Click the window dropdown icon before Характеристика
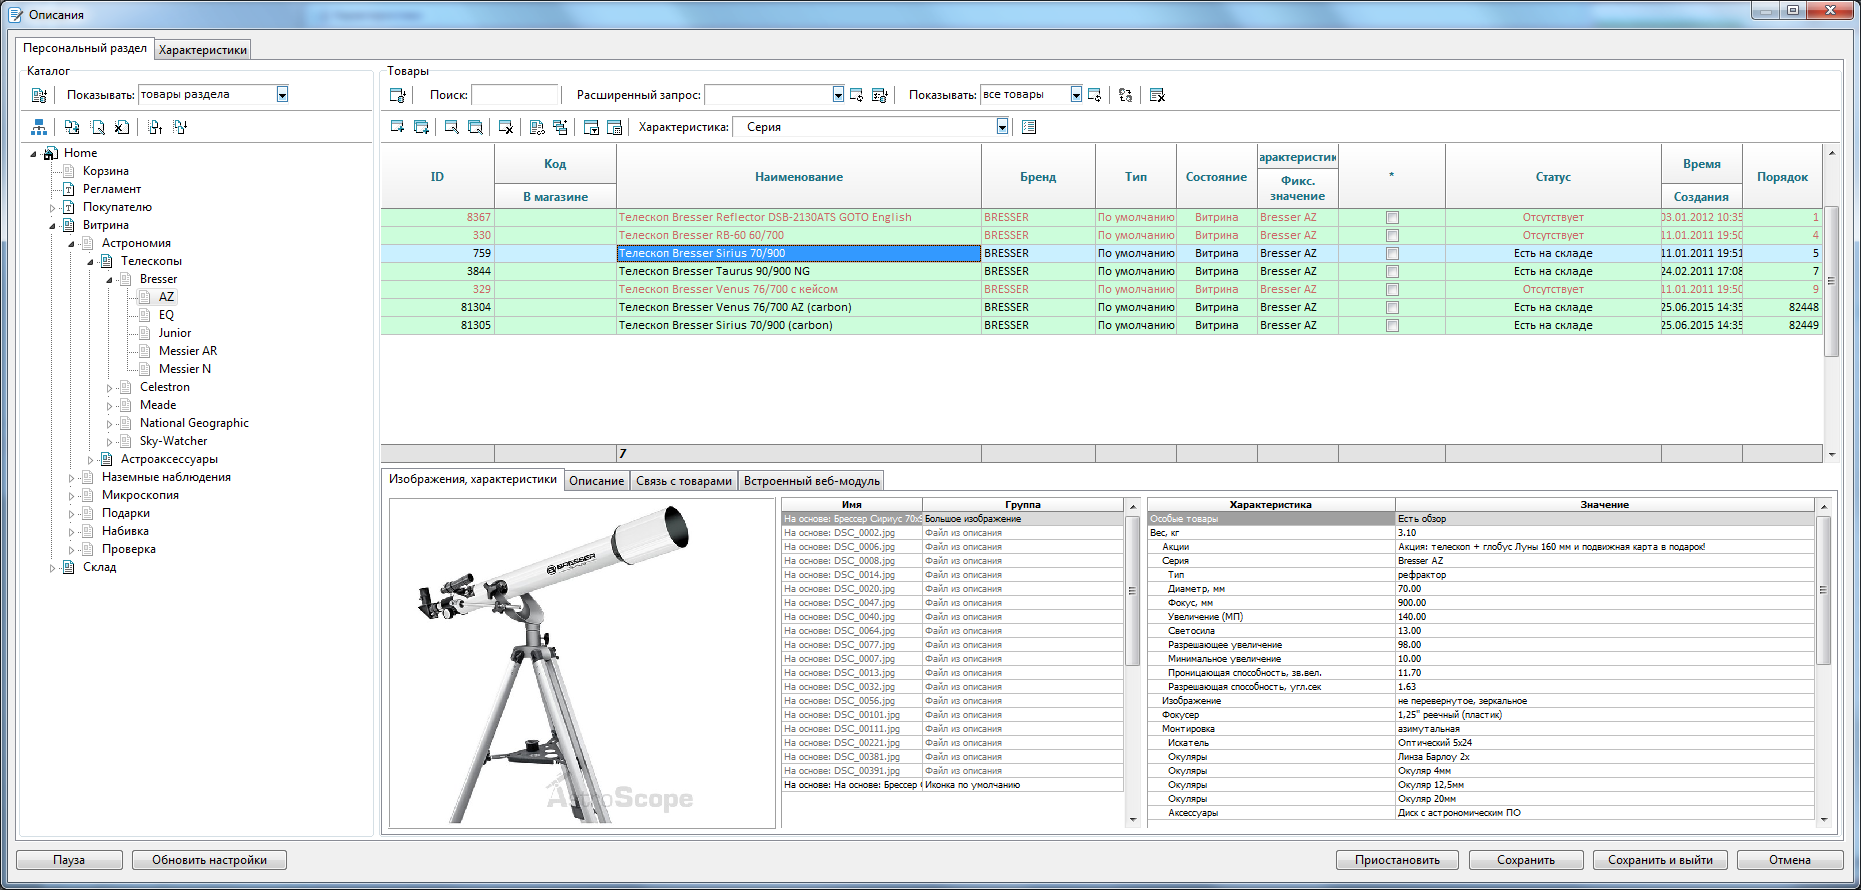1861x890 pixels. point(591,127)
